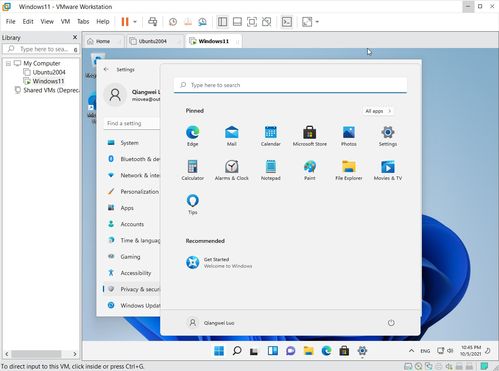Open the console view icon
The width and height of the screenshot is (499, 371).
(x=287, y=22)
